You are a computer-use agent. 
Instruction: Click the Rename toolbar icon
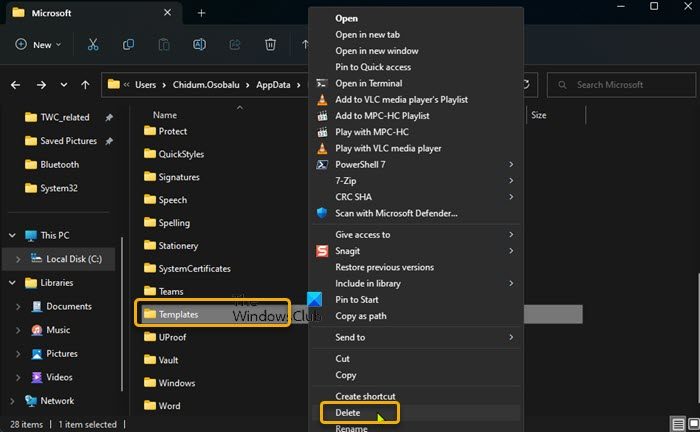199,45
